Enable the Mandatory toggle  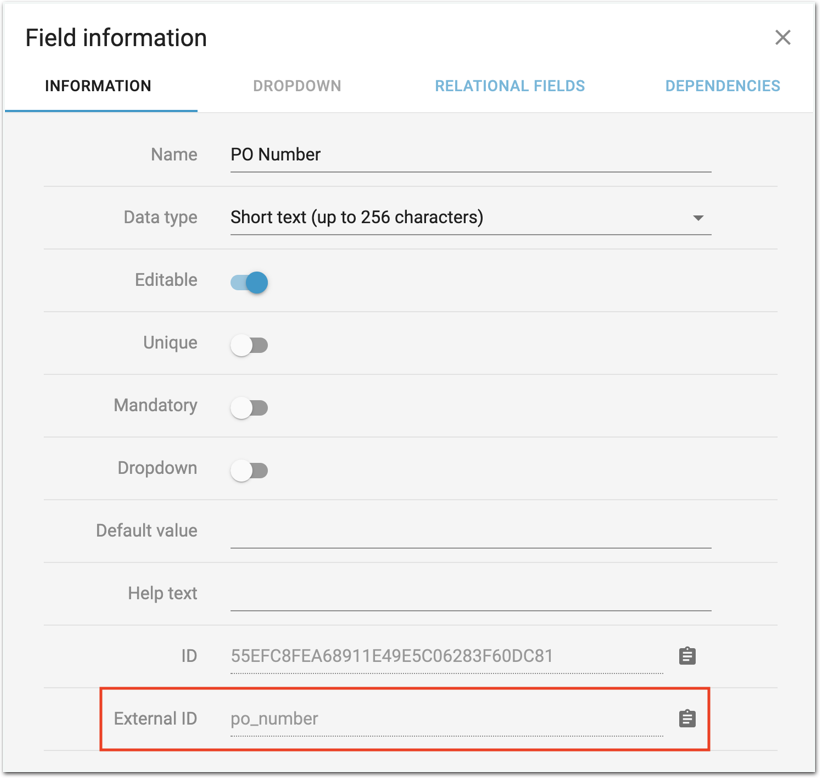click(x=249, y=408)
